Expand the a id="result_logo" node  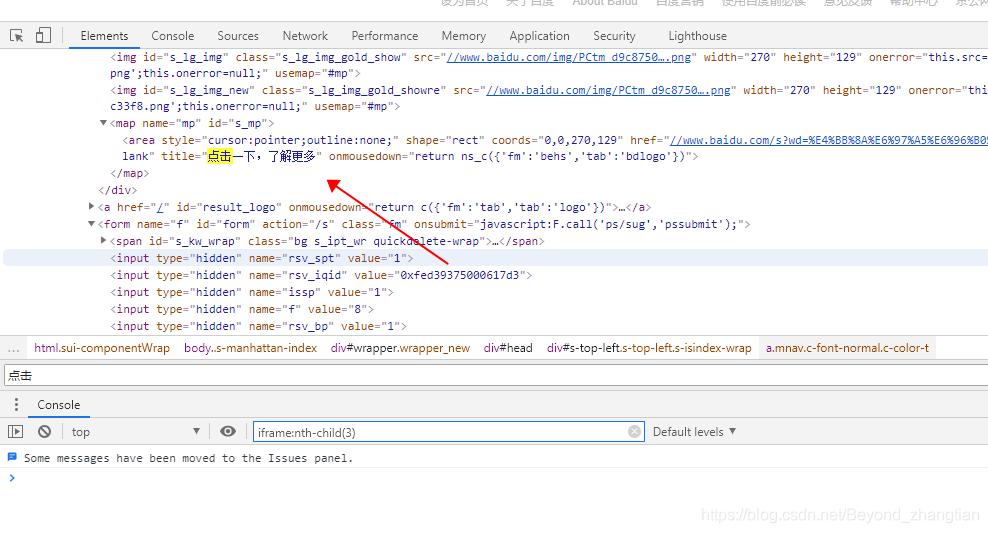point(91,206)
